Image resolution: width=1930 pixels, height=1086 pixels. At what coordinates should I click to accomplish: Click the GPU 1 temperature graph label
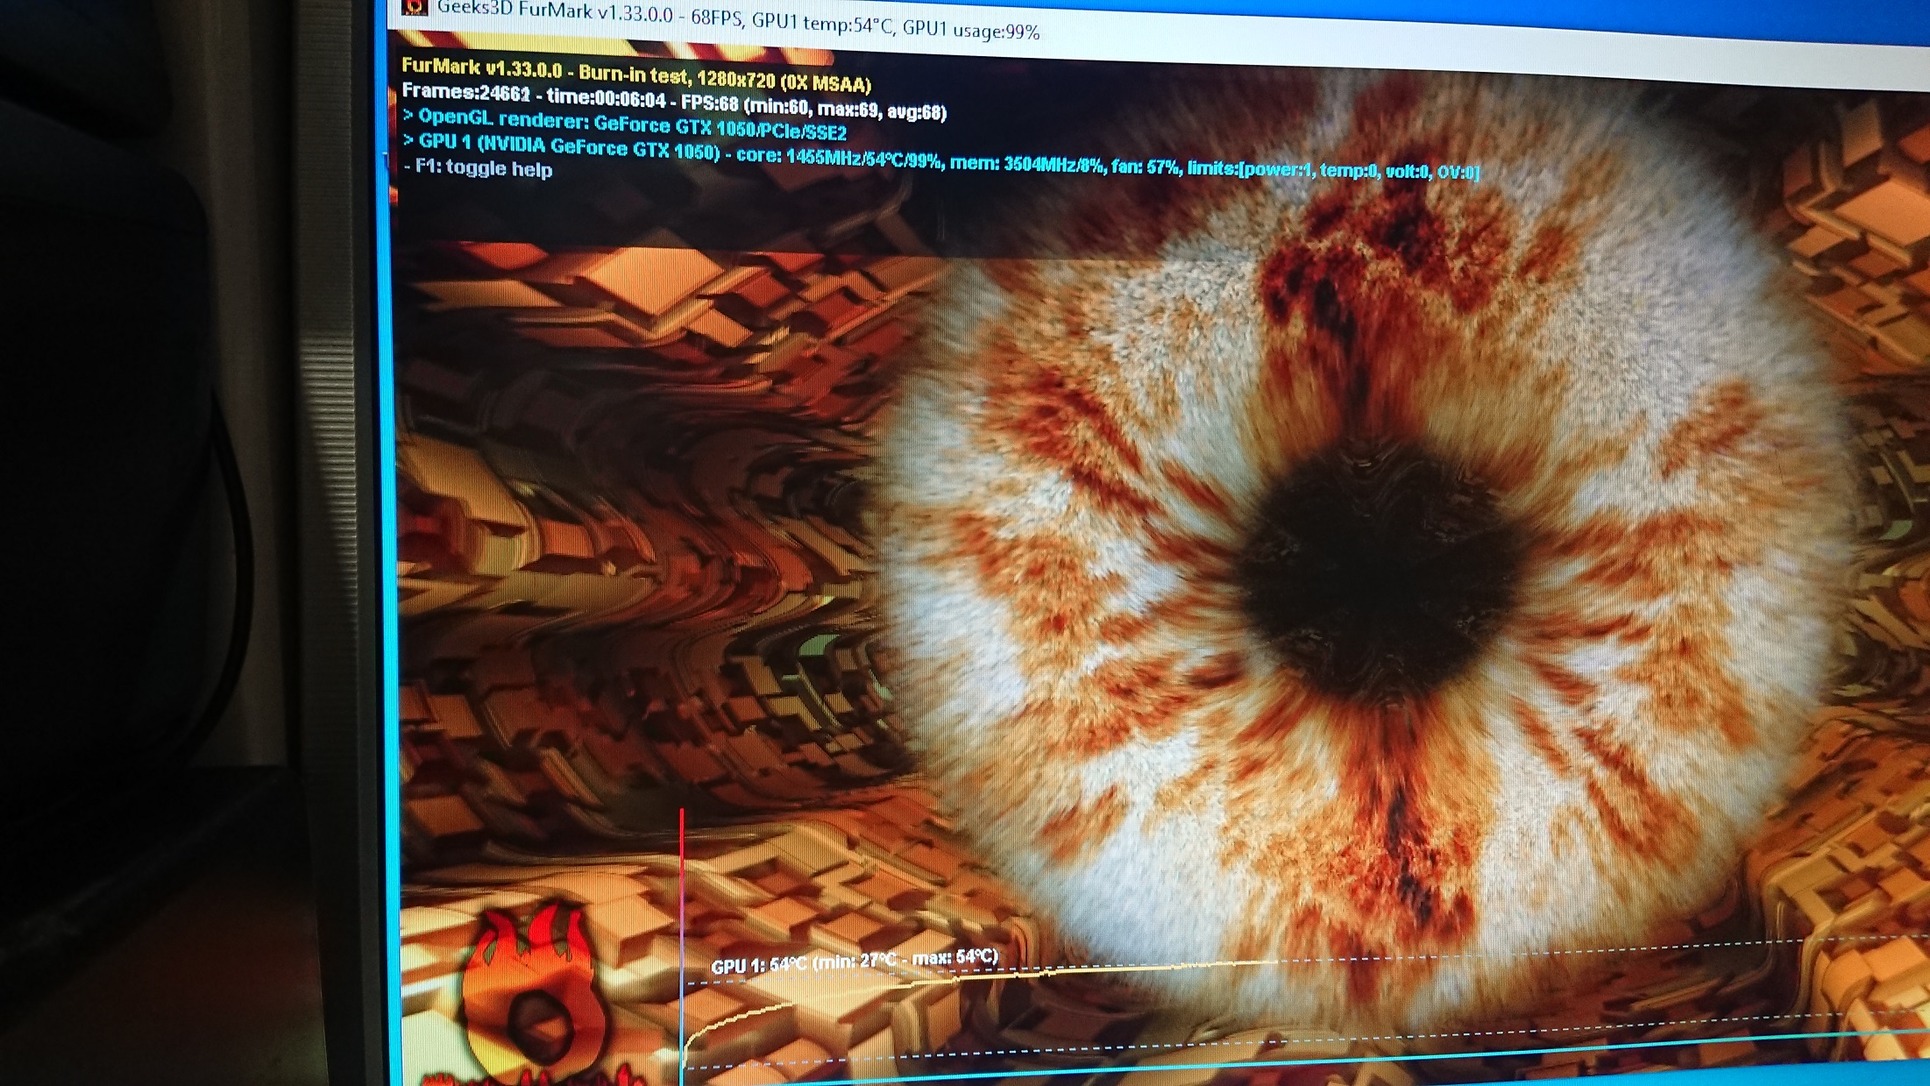(x=854, y=961)
